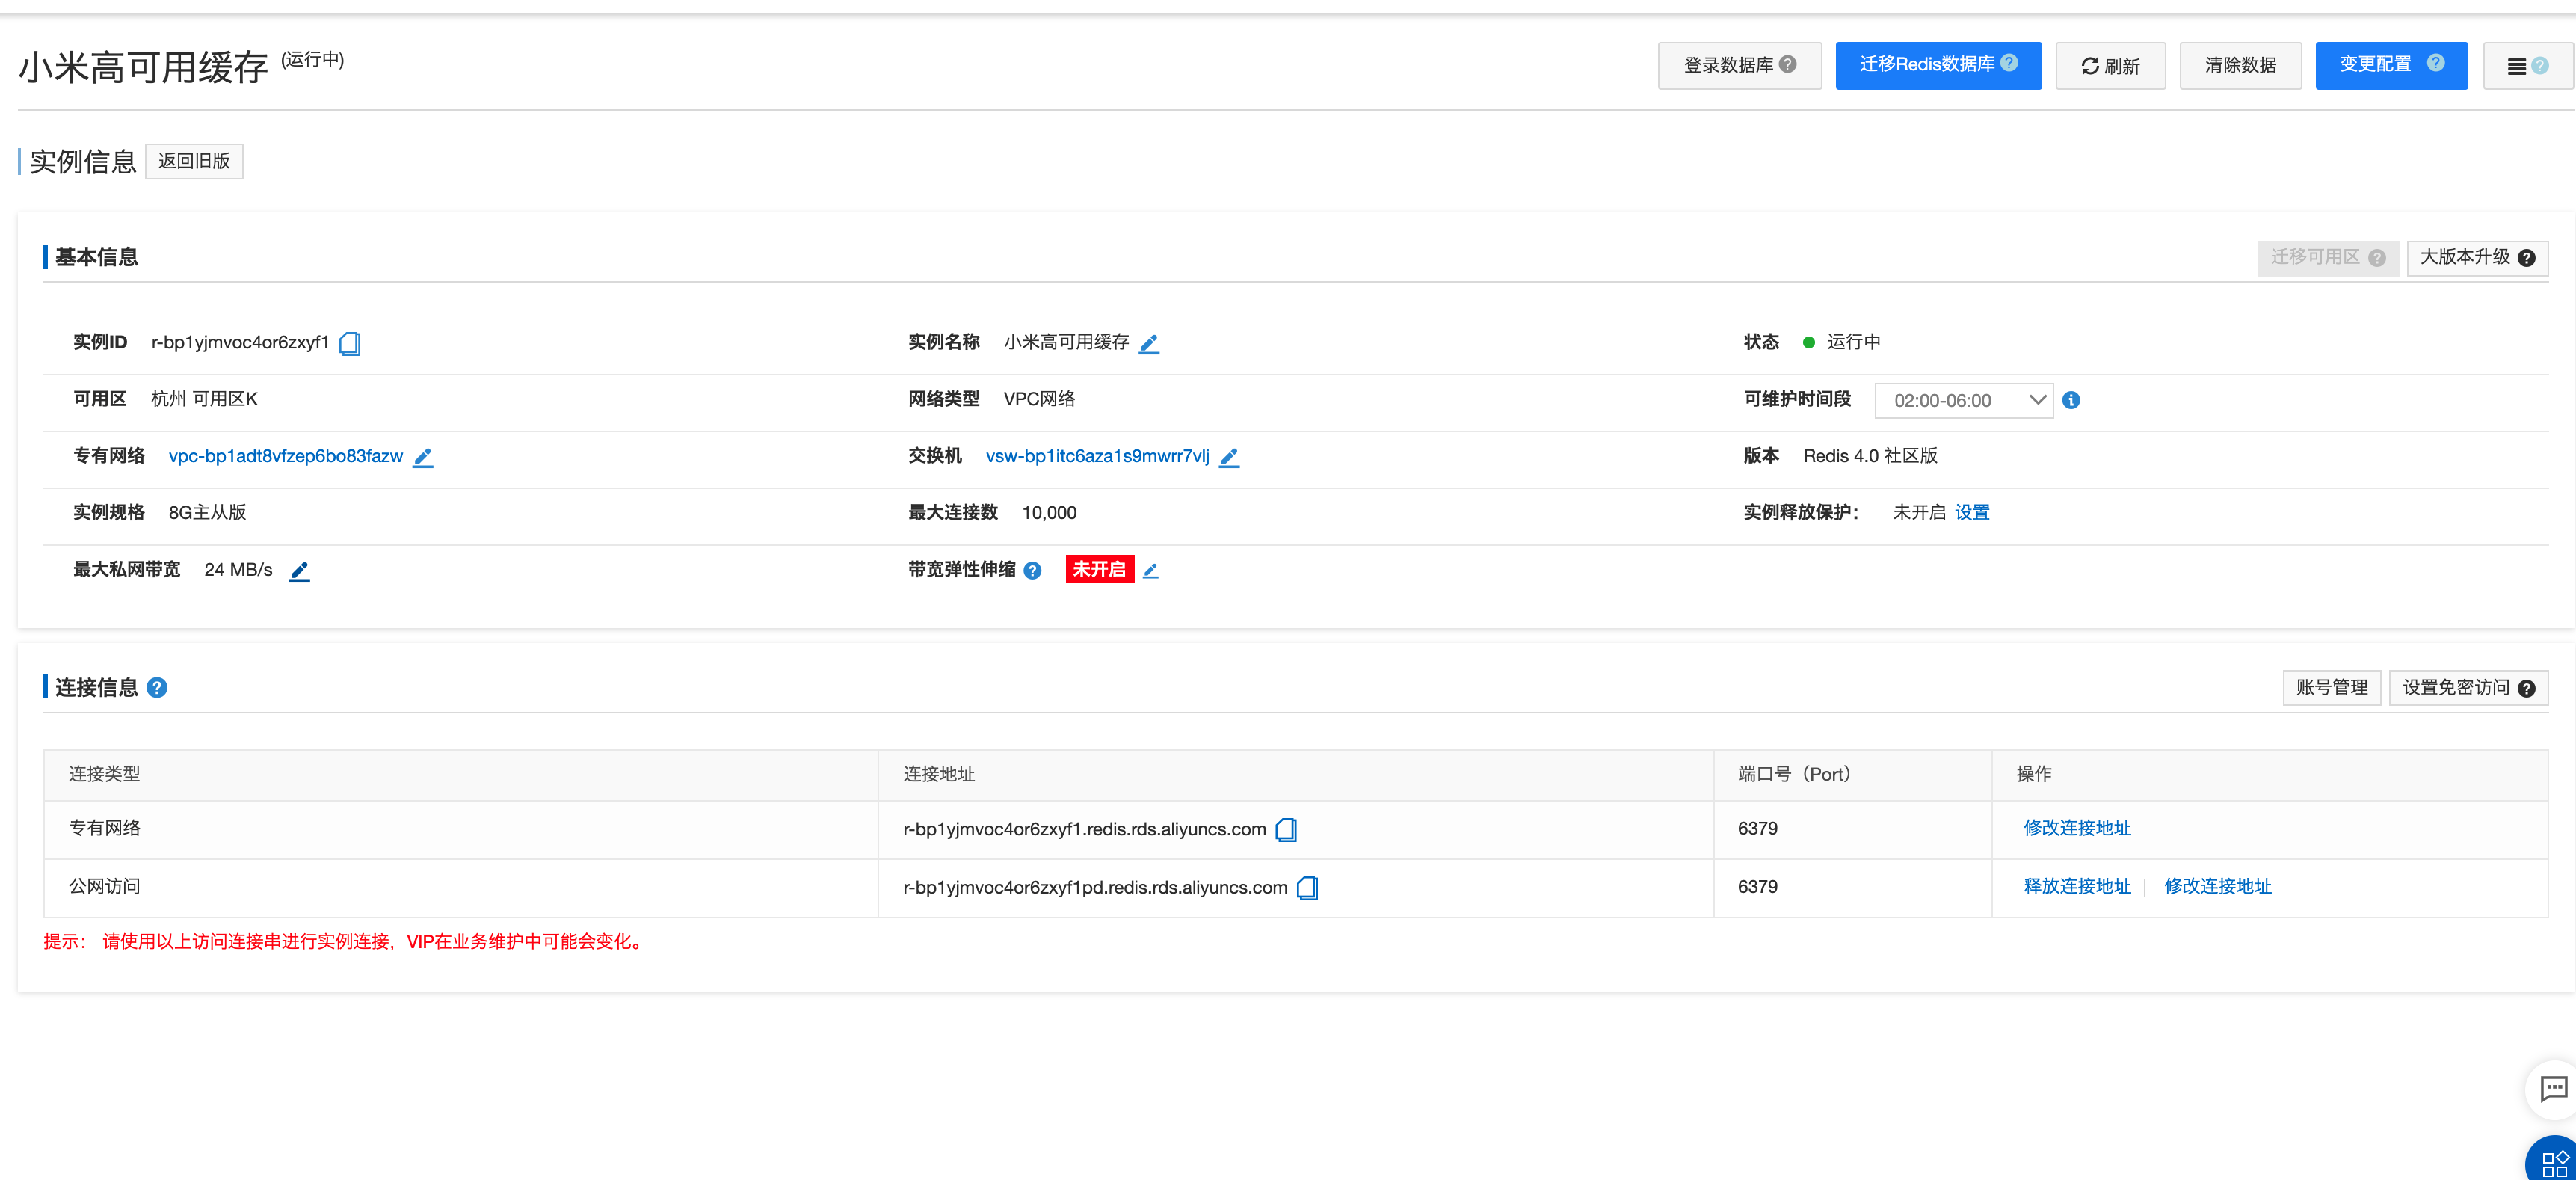The height and width of the screenshot is (1180, 2576).
Task: Copy the 专有网络 connection address
Action: 1287,829
